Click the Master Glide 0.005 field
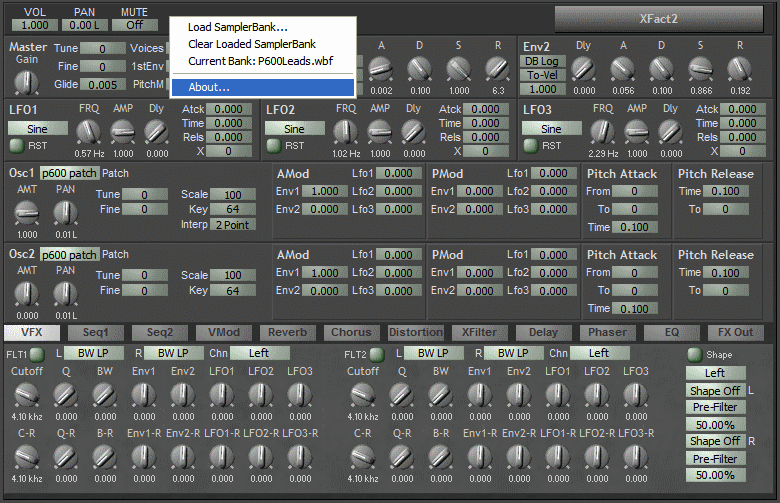780x503 pixels. [102, 85]
